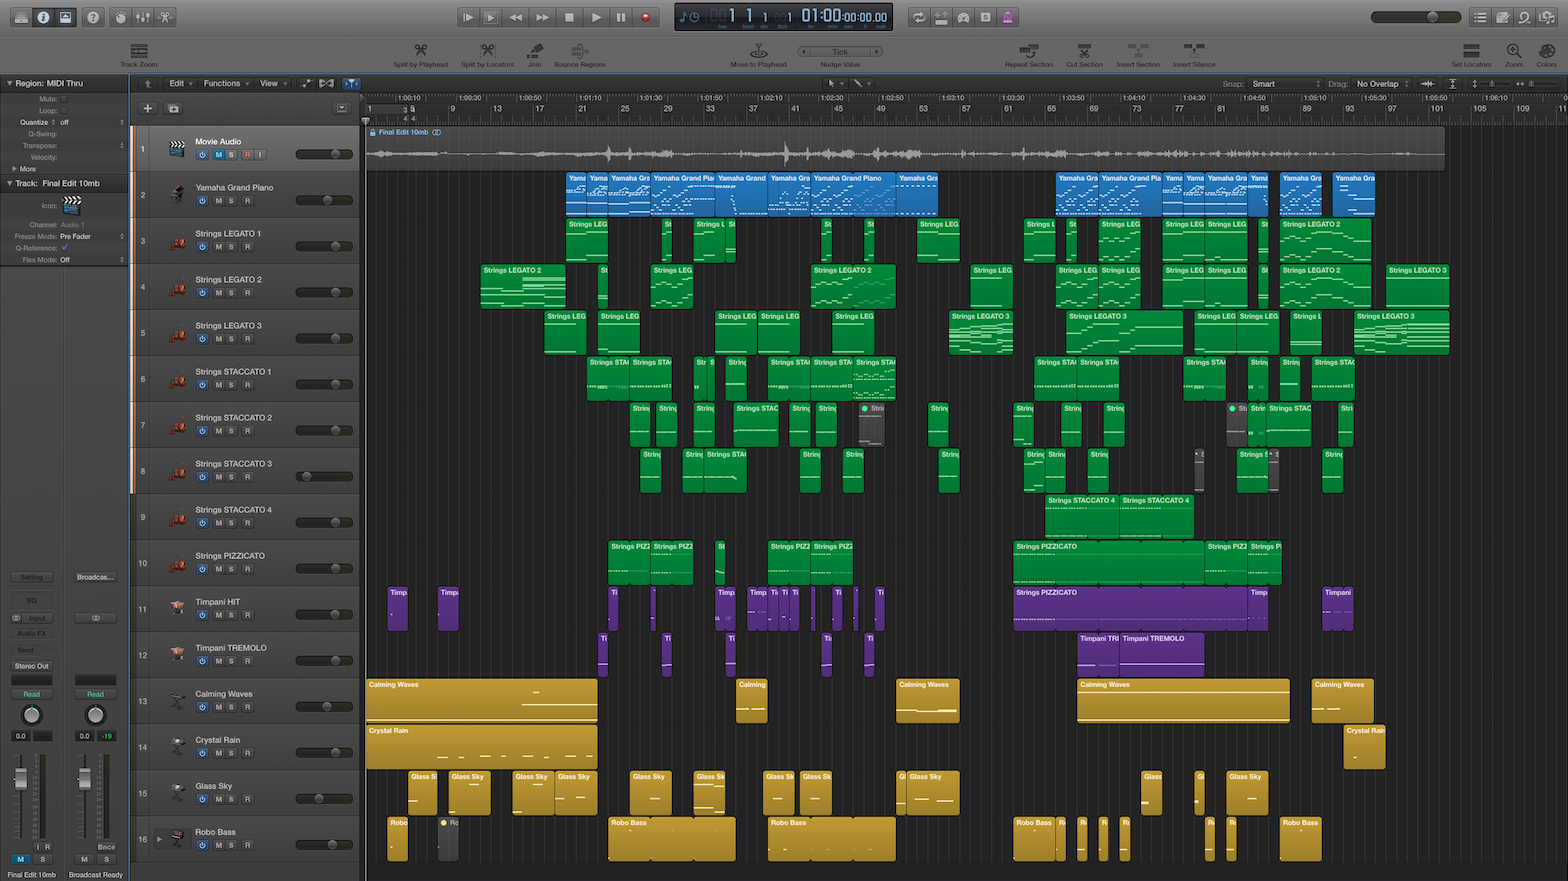
Task: Open the Note Pads icon
Action: point(1502,17)
